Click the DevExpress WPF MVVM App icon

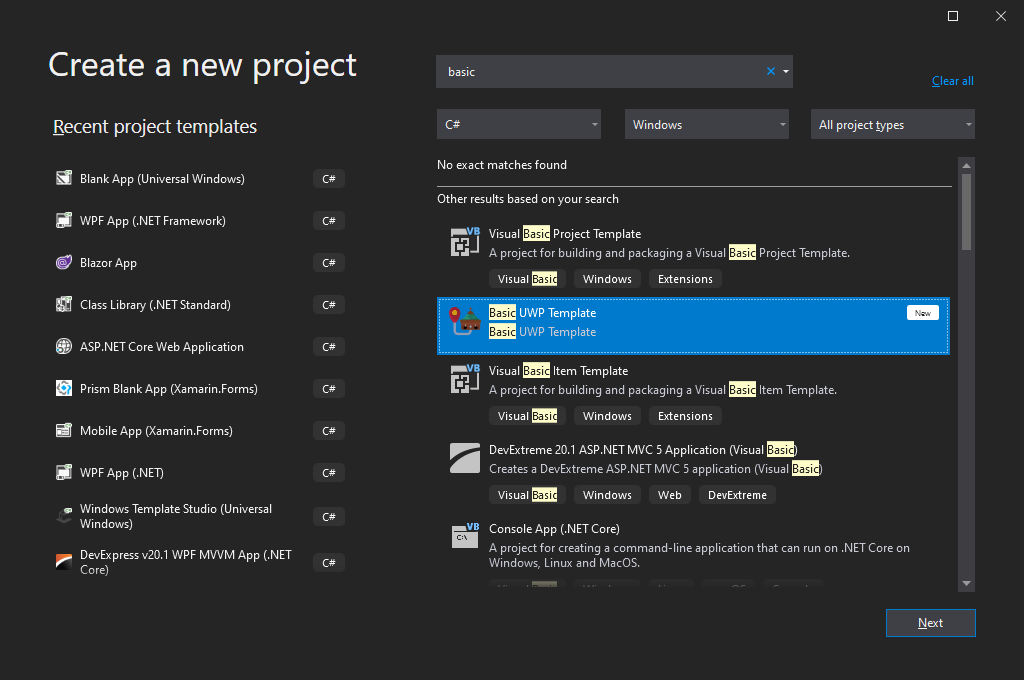tap(63, 561)
